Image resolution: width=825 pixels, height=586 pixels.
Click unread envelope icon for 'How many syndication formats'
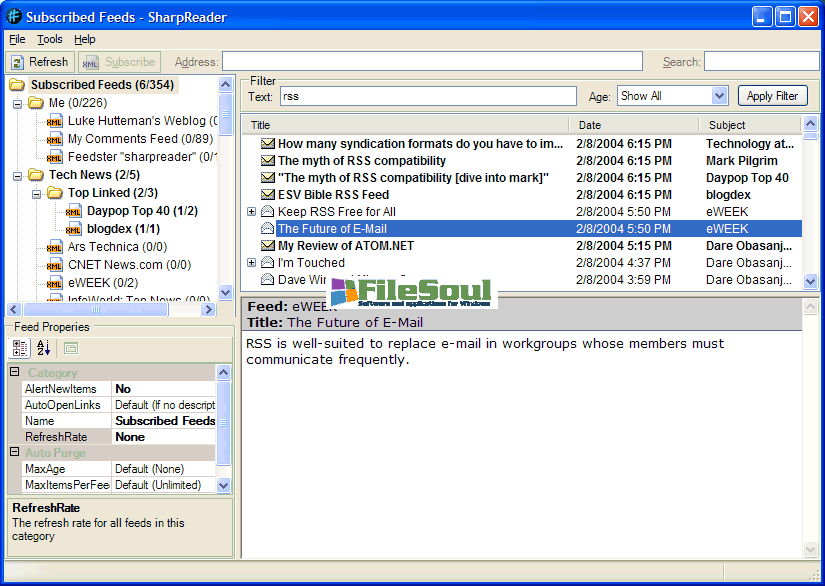268,144
